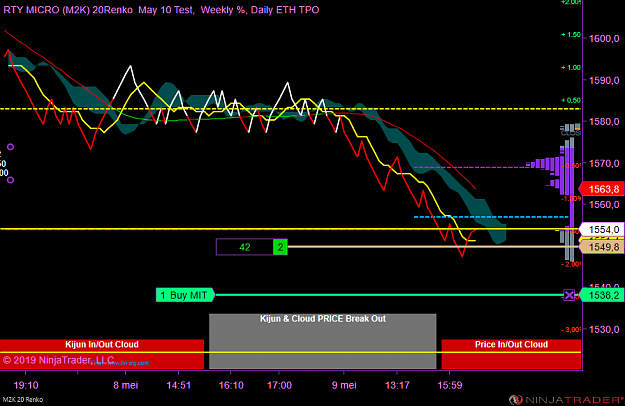Select the '1 Buy MIT' order flag
625x406 pixels.
pos(185,295)
